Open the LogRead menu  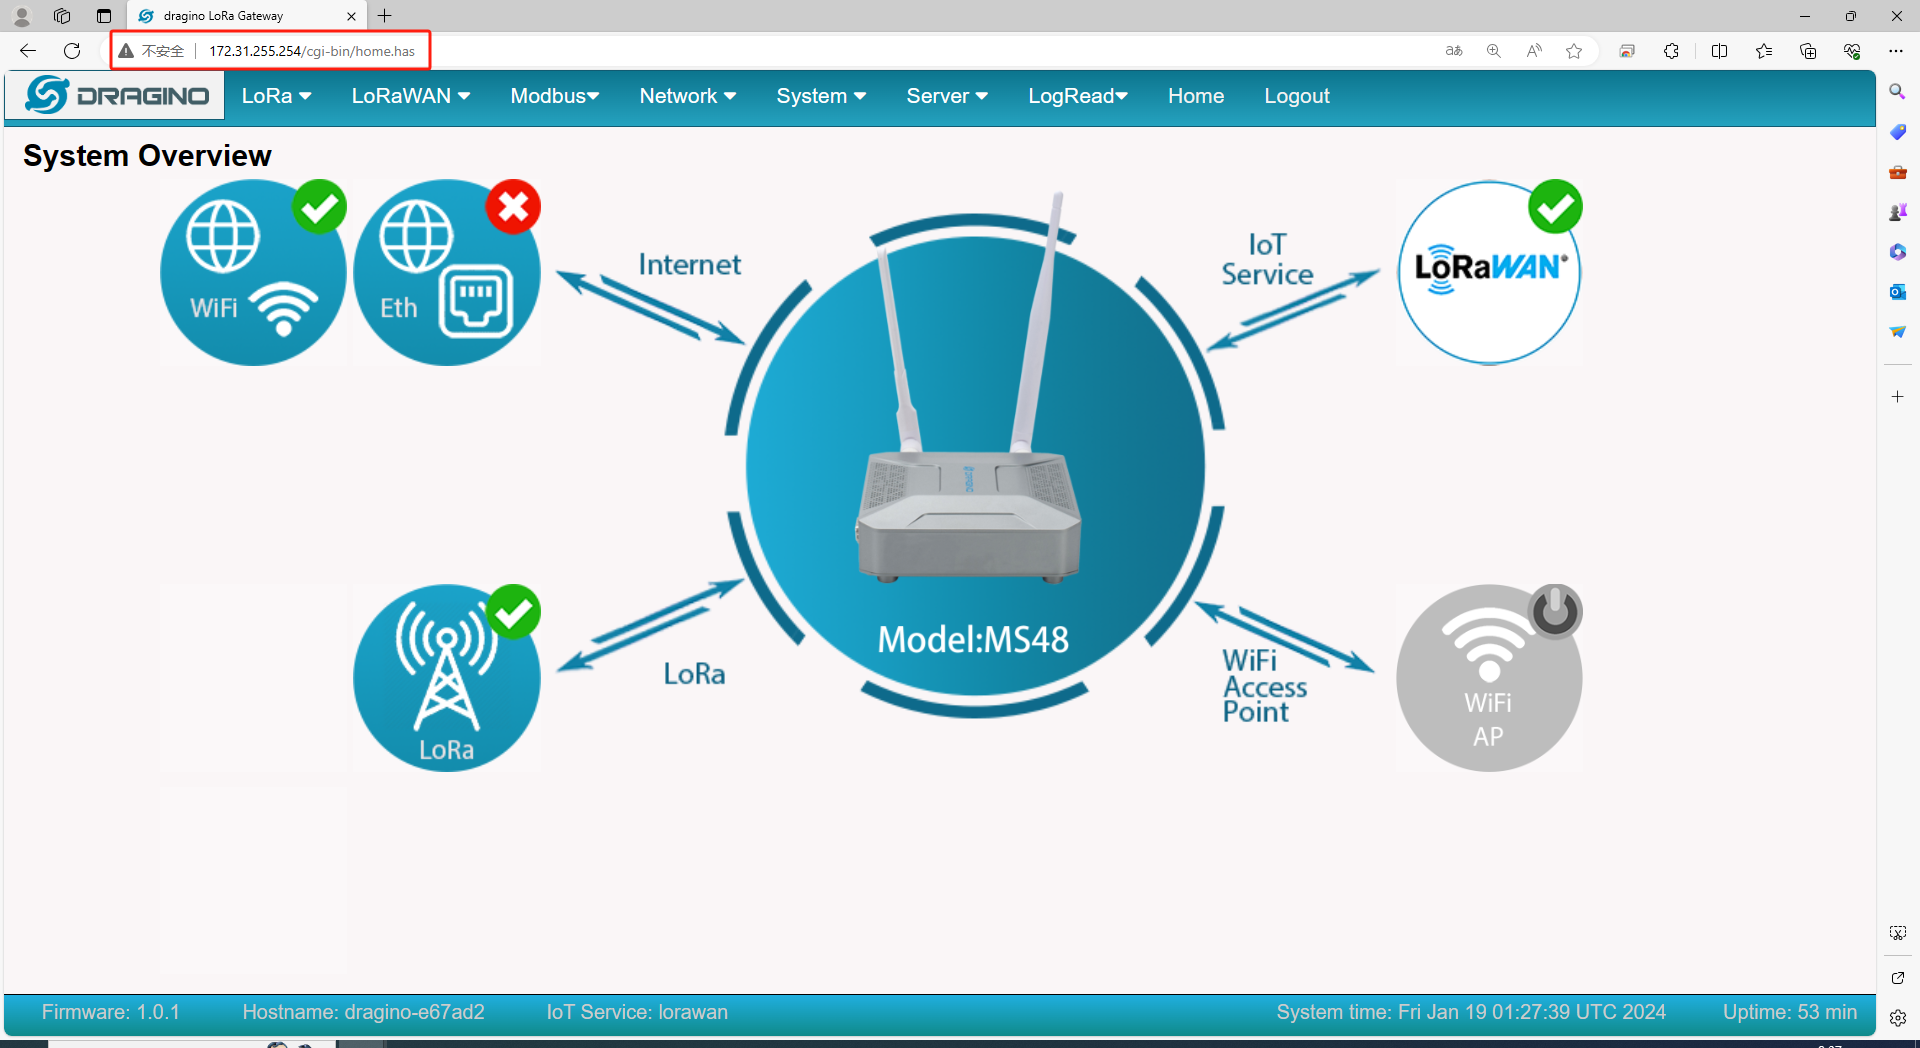pos(1078,96)
